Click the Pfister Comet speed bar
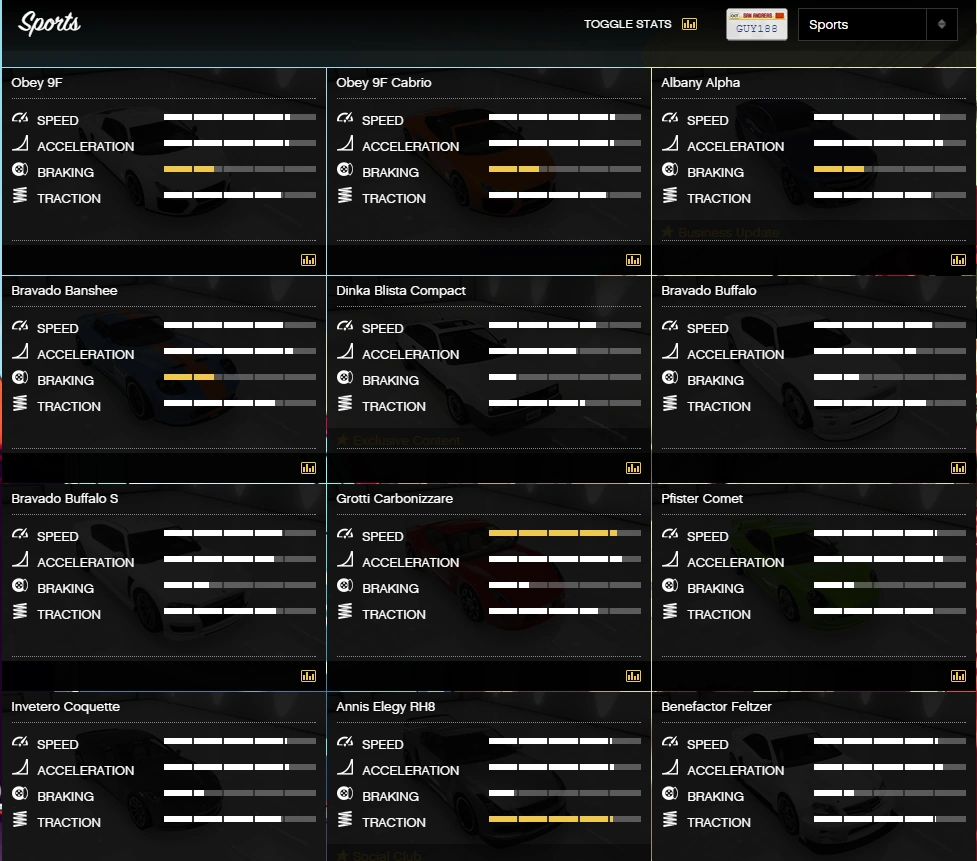The height and width of the screenshot is (861, 977). coord(890,533)
